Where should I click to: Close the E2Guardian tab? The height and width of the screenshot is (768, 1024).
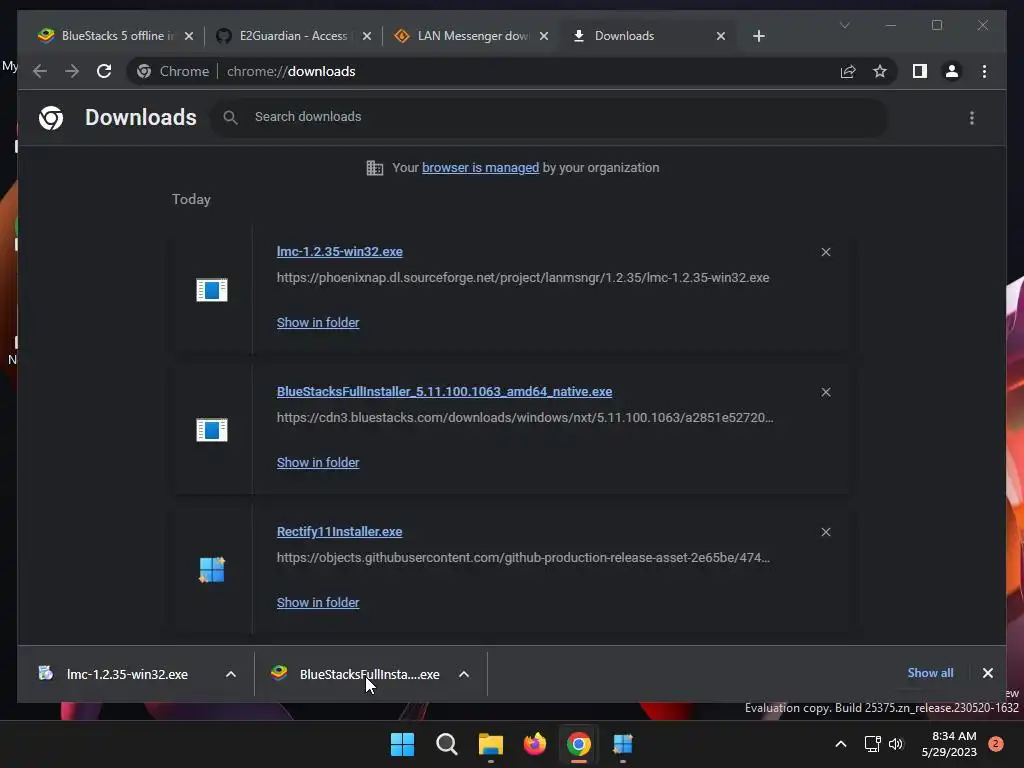coord(367,36)
